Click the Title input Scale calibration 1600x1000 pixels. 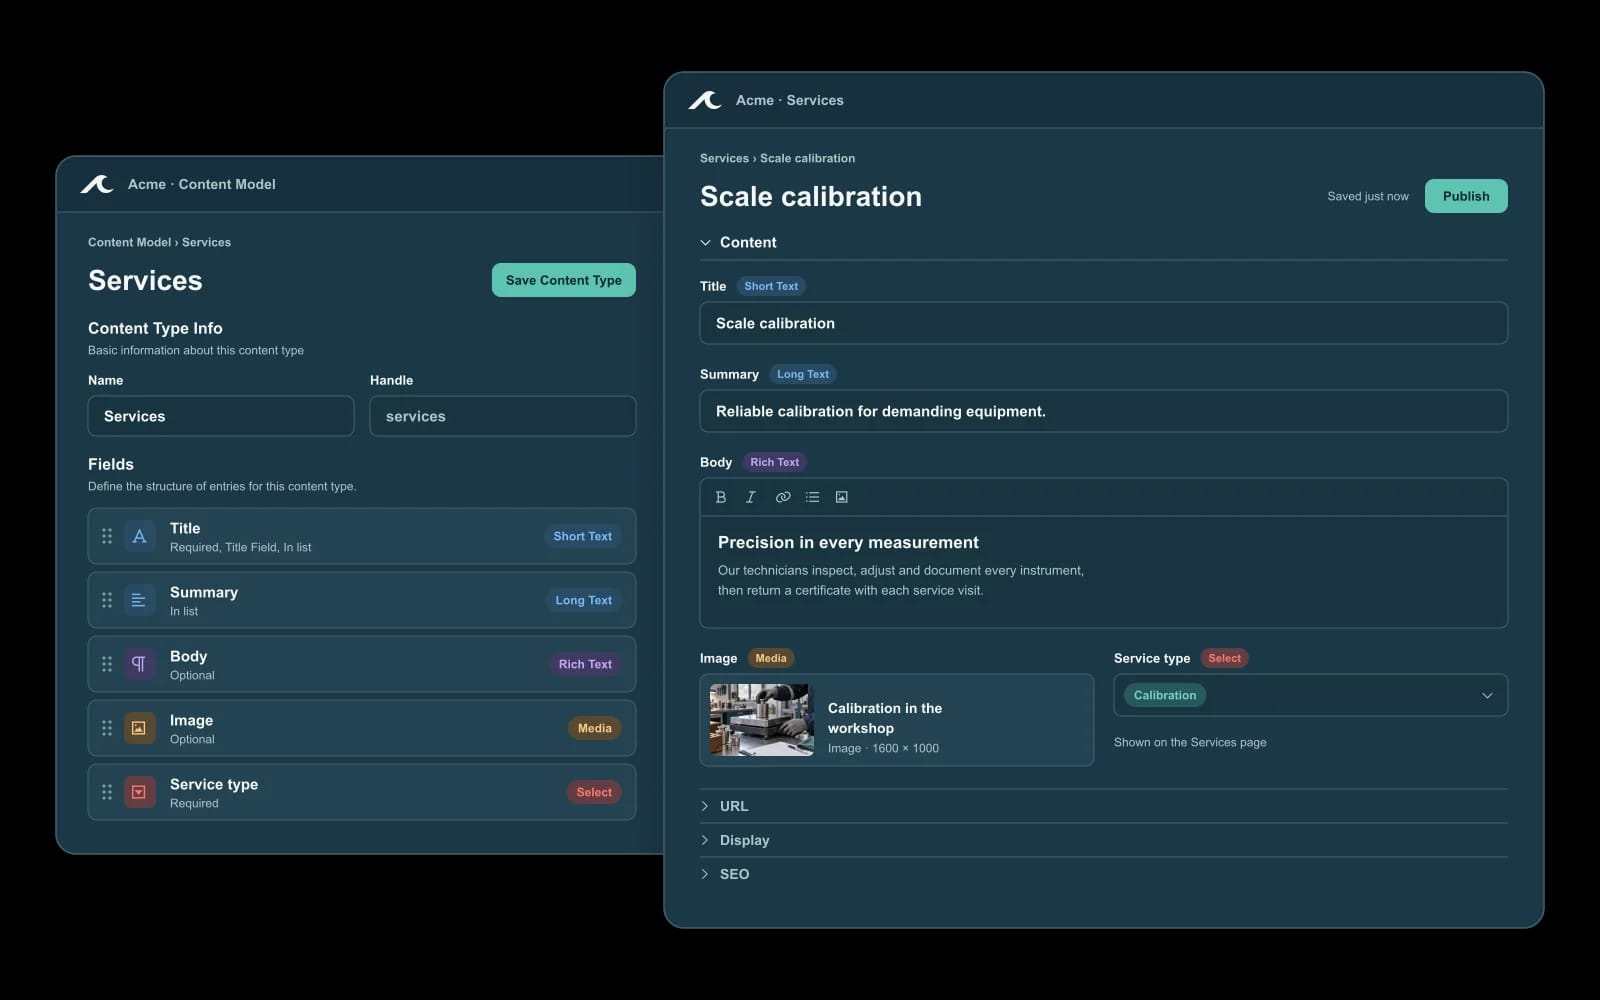pos(1104,323)
